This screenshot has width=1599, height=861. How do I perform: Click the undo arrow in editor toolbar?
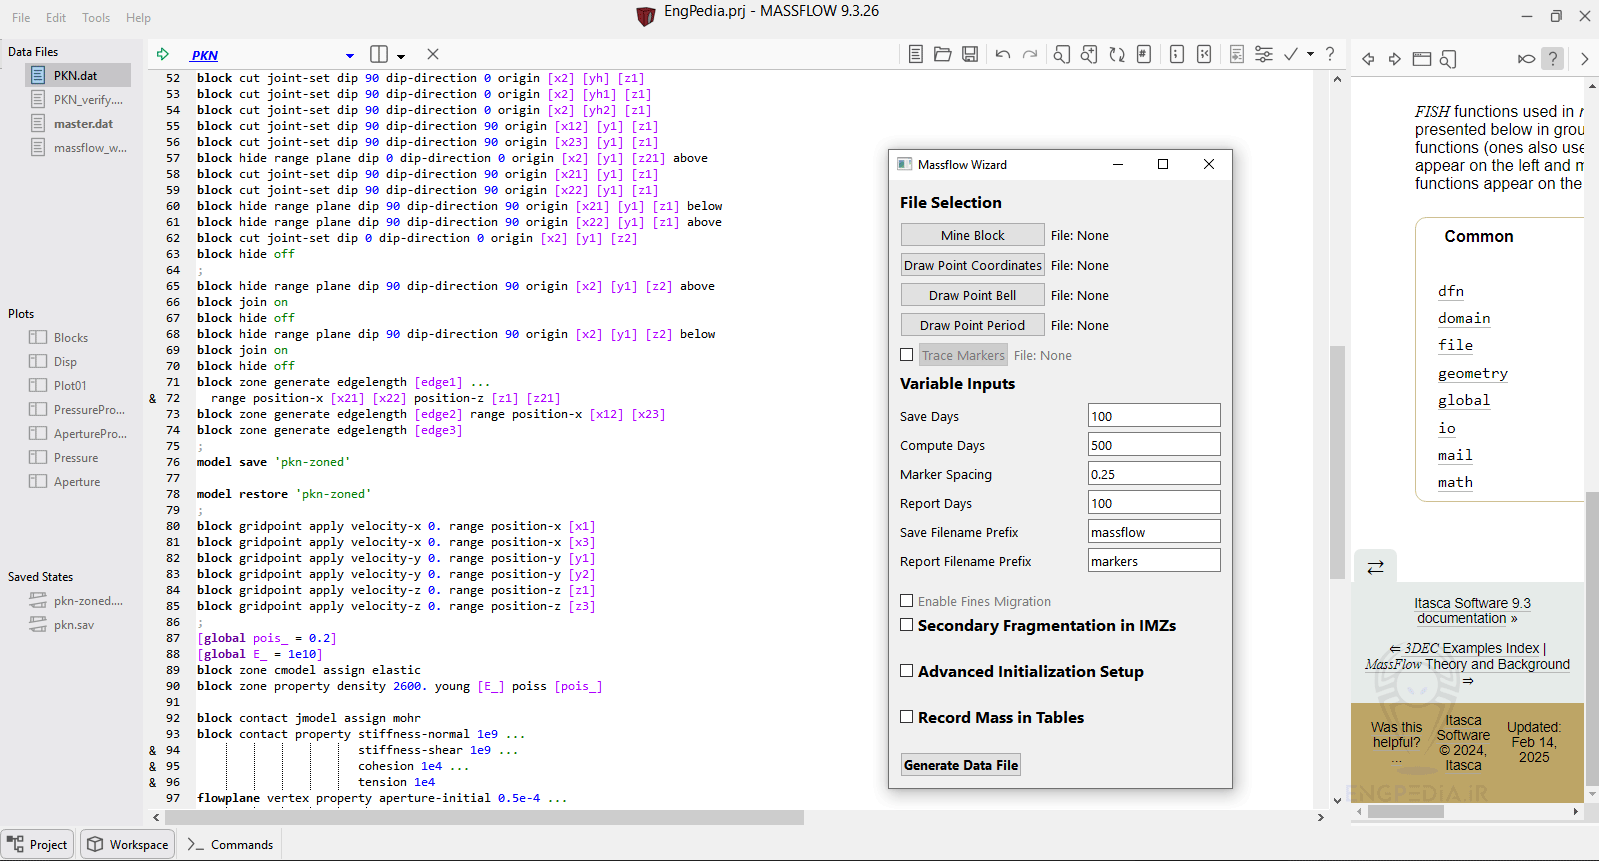1003,54
